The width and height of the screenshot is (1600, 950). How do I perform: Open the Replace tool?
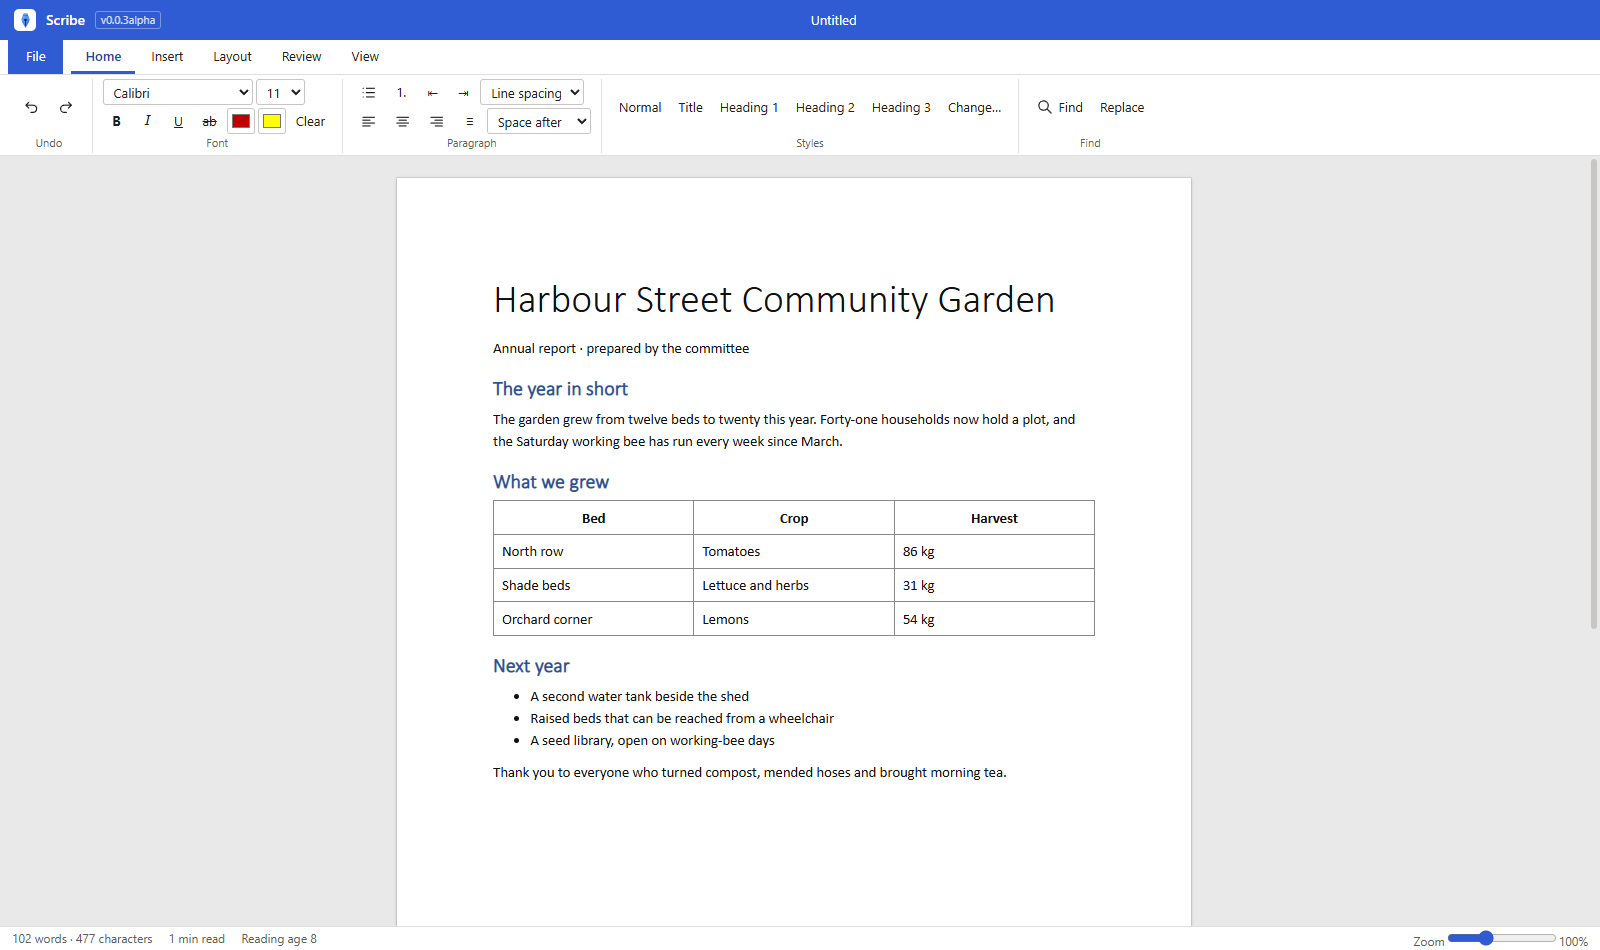point(1122,107)
